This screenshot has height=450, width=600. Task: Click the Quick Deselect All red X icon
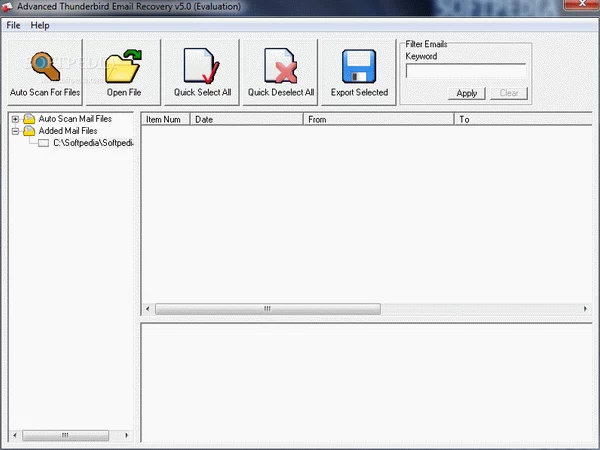point(280,66)
